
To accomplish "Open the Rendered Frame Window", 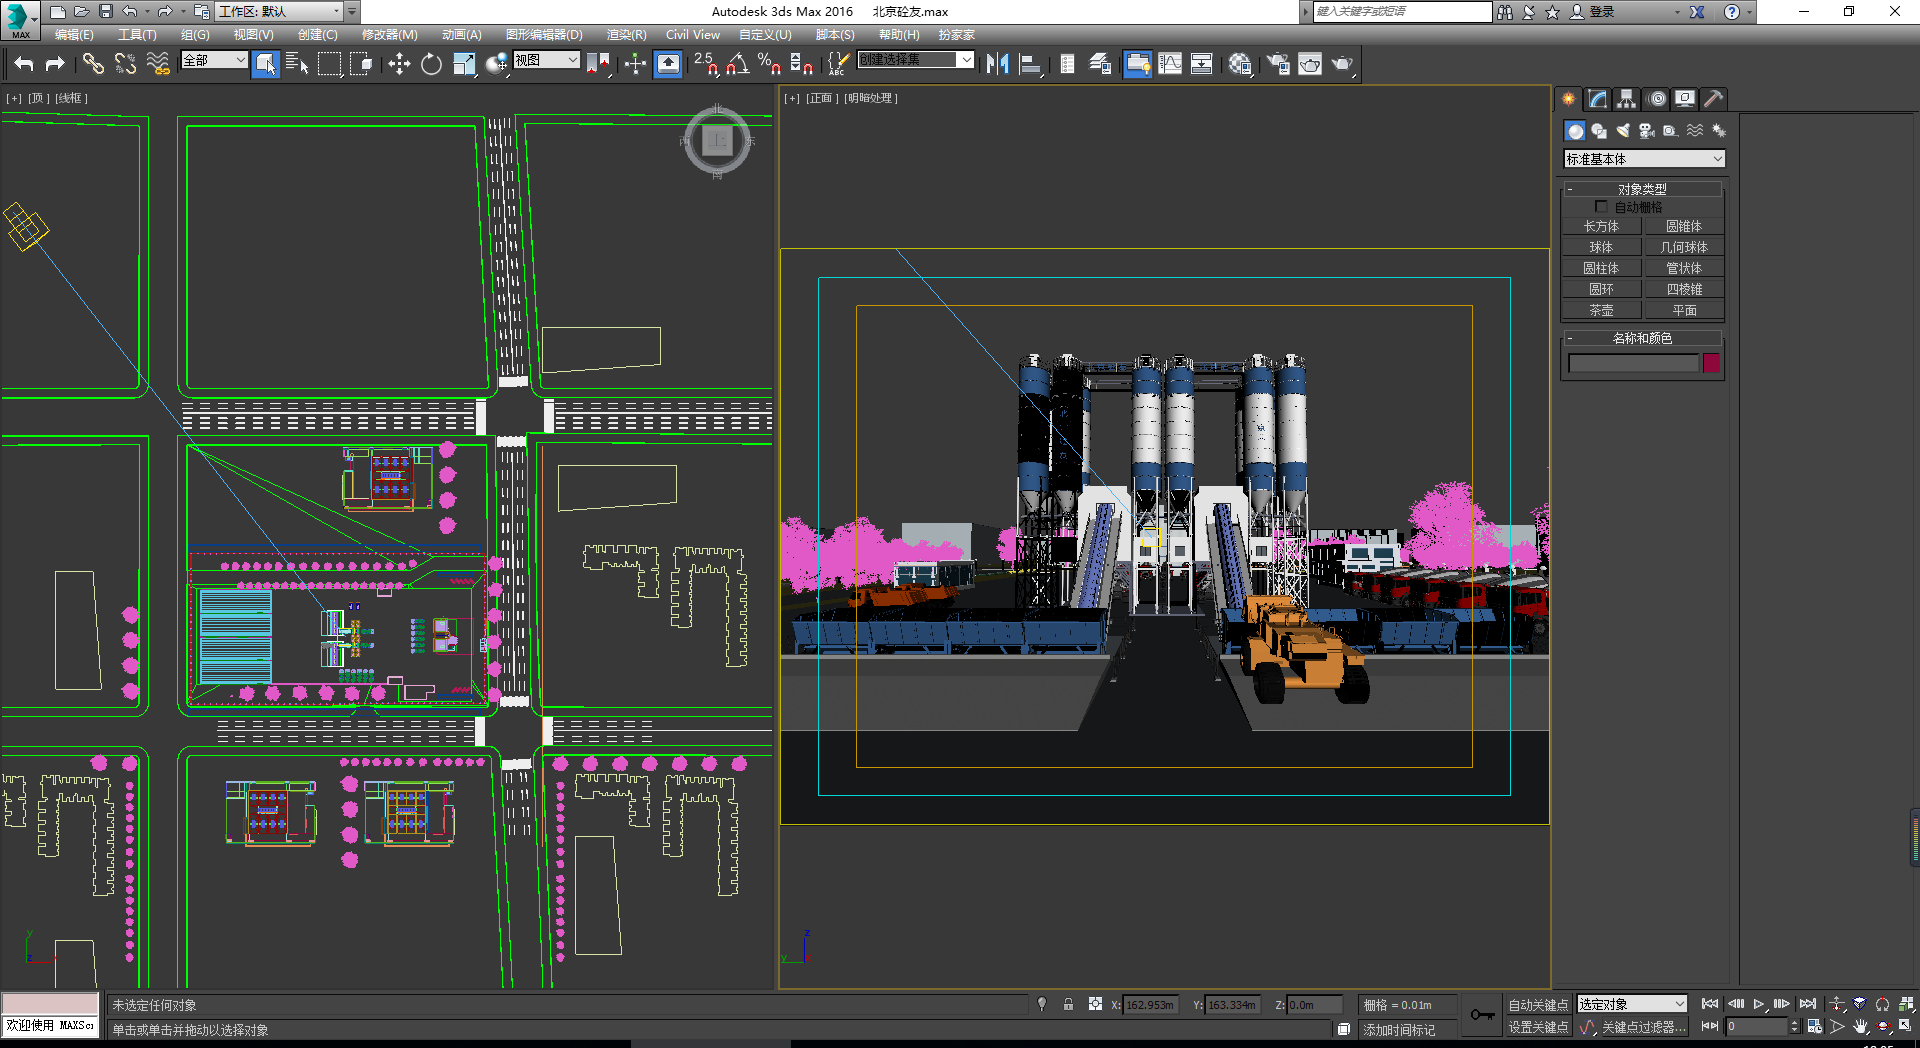I will (1310, 64).
